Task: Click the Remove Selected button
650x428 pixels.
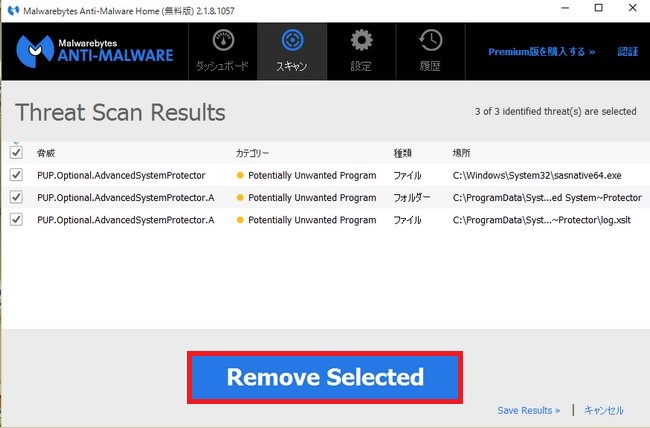Action: pyautogui.click(x=325, y=377)
